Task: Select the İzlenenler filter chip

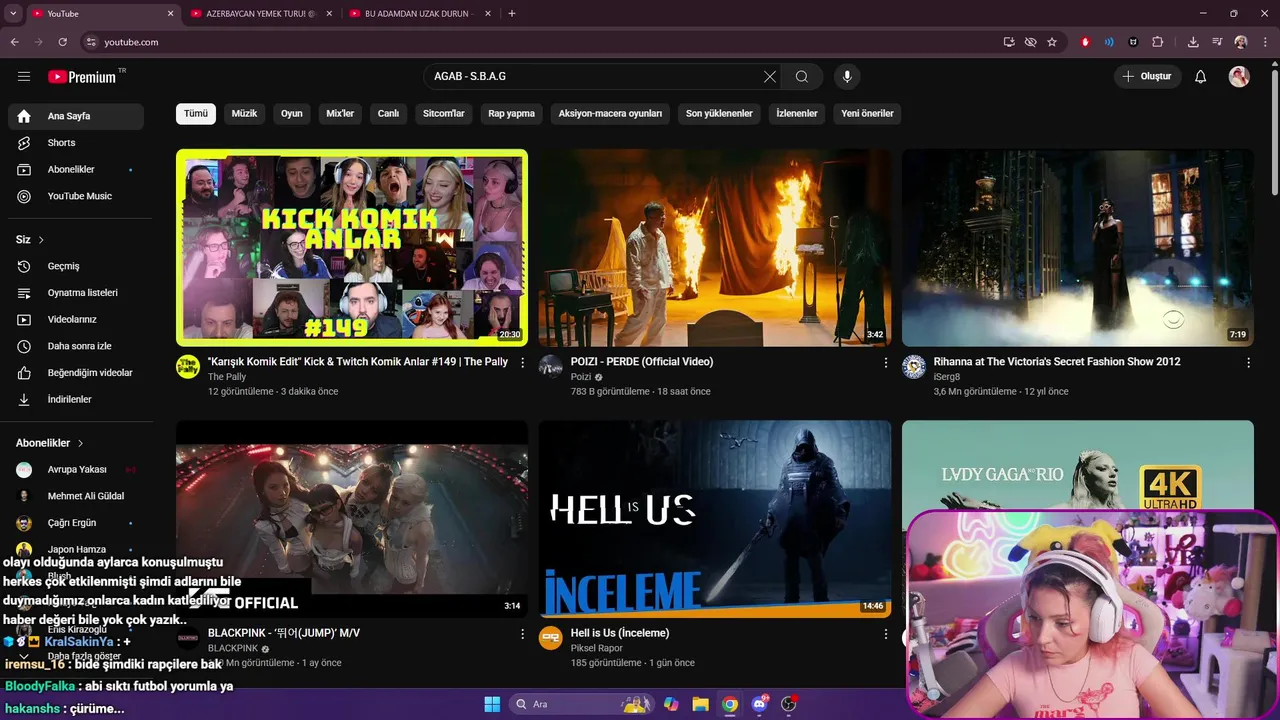Action: coord(797,113)
